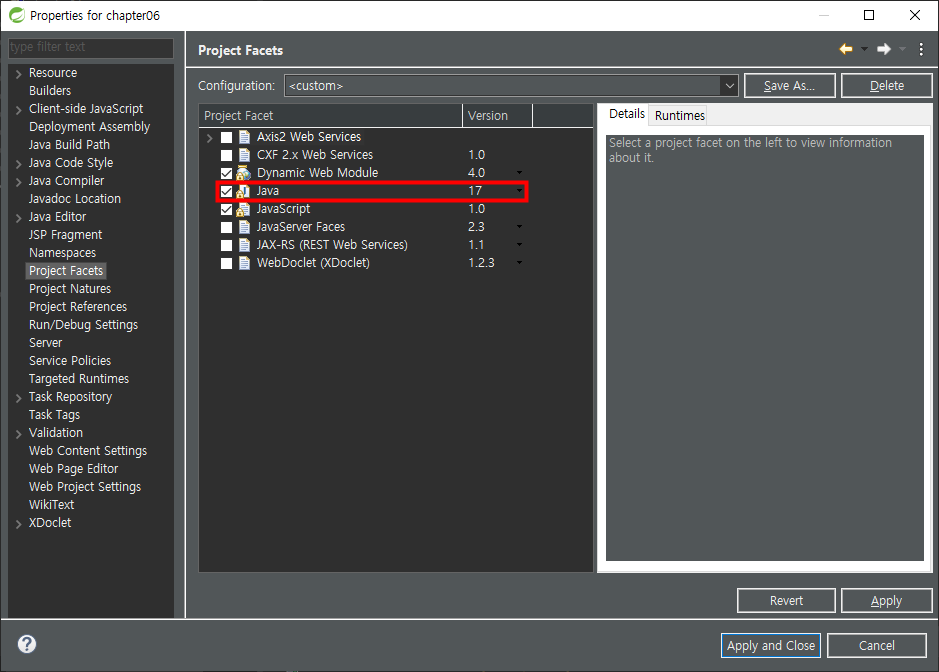Open the JAX-RS version dropdown
939x672 pixels.
pos(519,245)
